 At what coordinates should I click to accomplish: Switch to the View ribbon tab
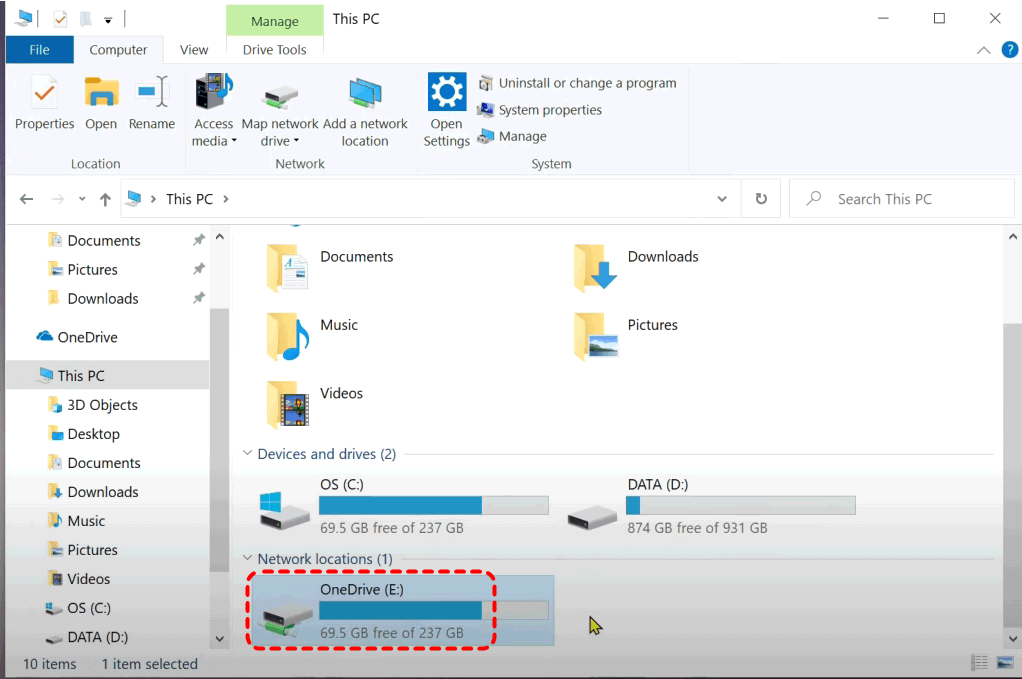point(194,50)
